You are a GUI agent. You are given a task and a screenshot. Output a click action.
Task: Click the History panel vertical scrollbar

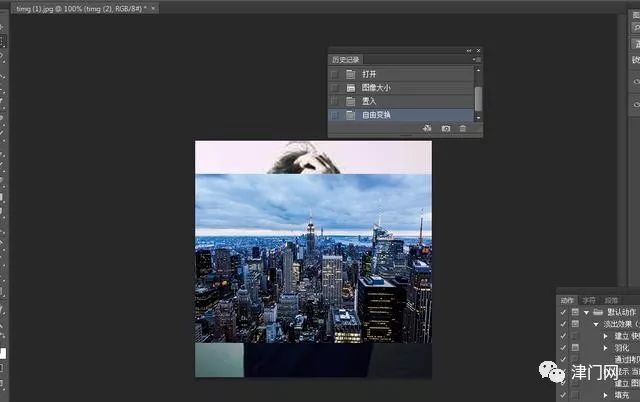(x=478, y=95)
